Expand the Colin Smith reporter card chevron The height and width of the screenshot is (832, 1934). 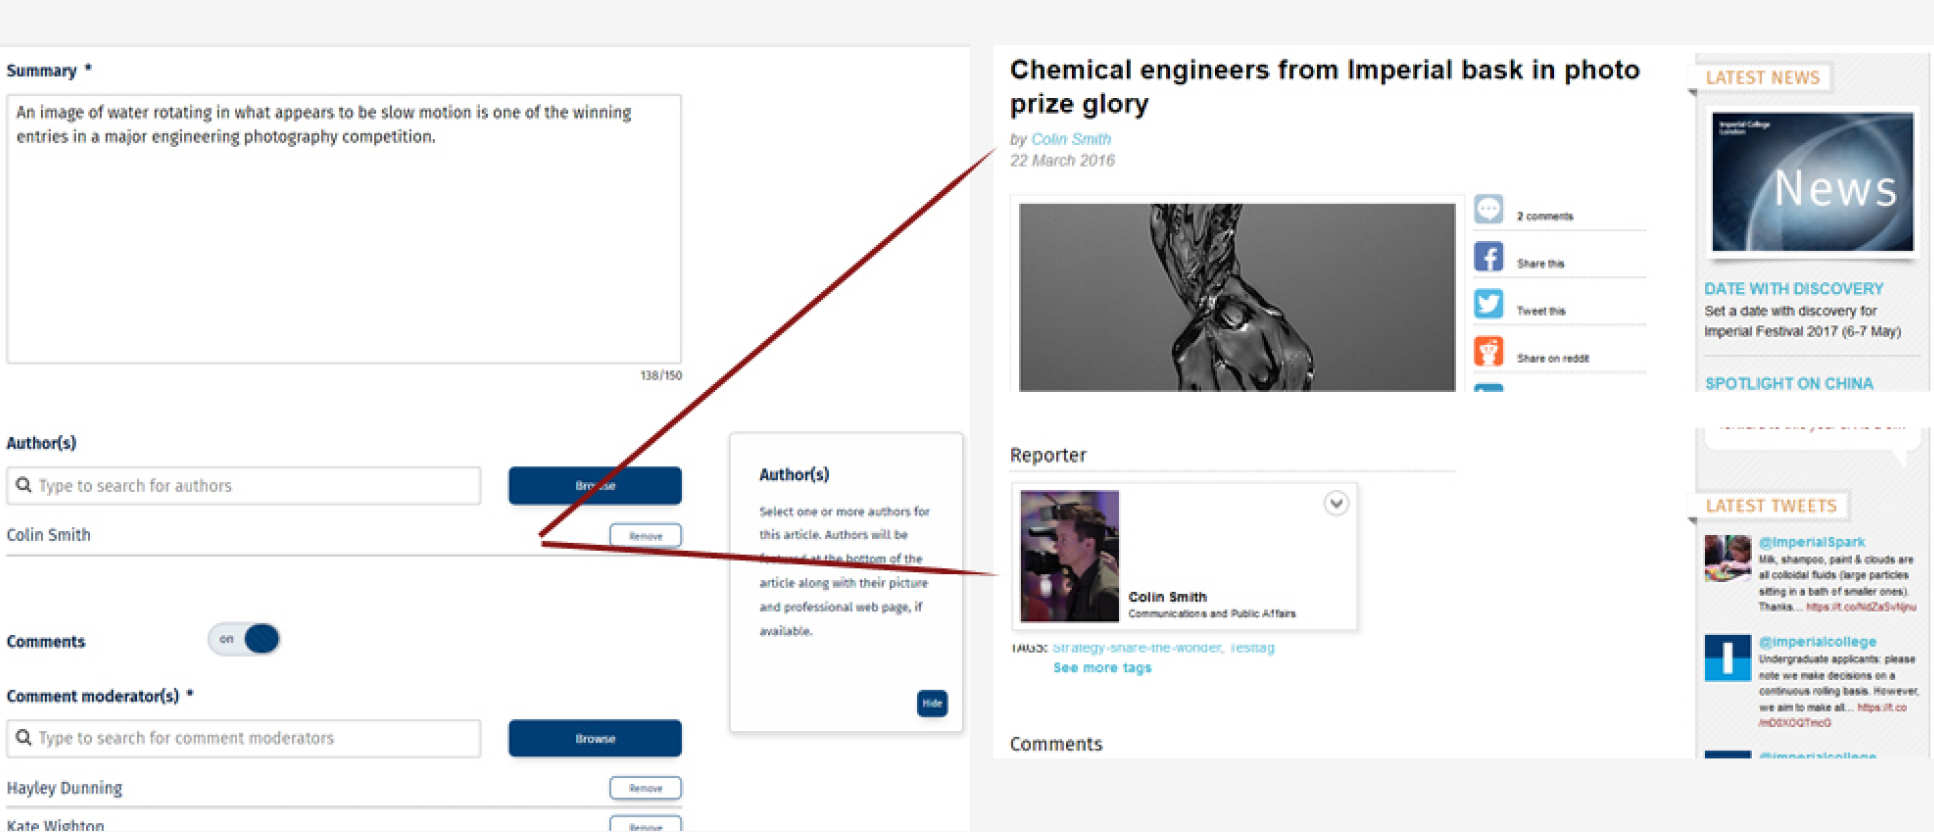1336,503
